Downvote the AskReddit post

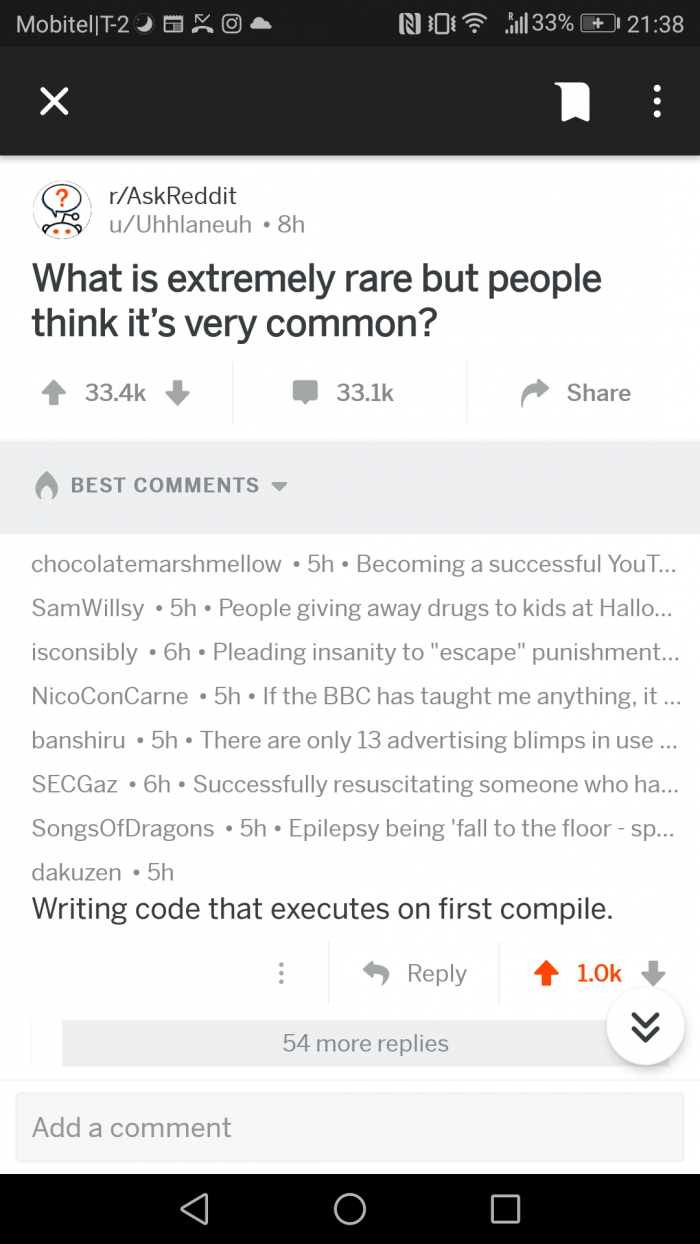[177, 393]
